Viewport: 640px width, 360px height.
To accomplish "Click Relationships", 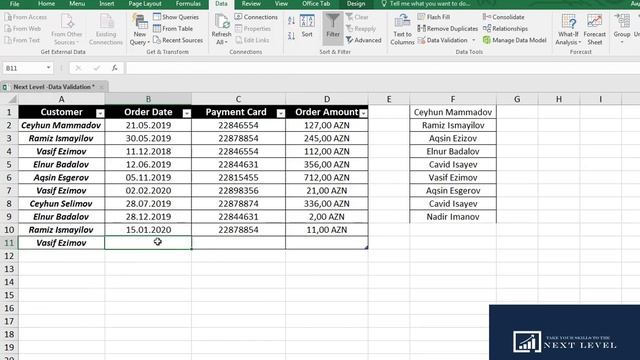I will pos(505,29).
